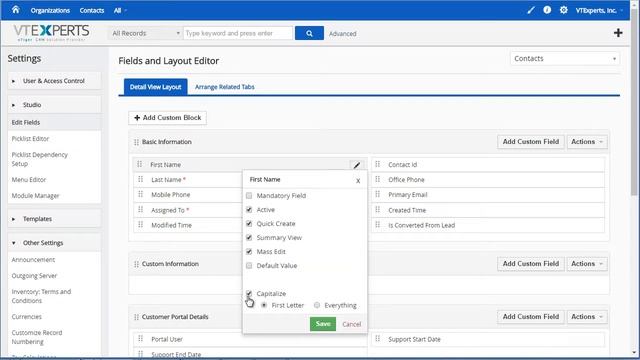This screenshot has width=640, height=360.
Task: Click Add Custom Block button
Action: pyautogui.click(x=167, y=118)
